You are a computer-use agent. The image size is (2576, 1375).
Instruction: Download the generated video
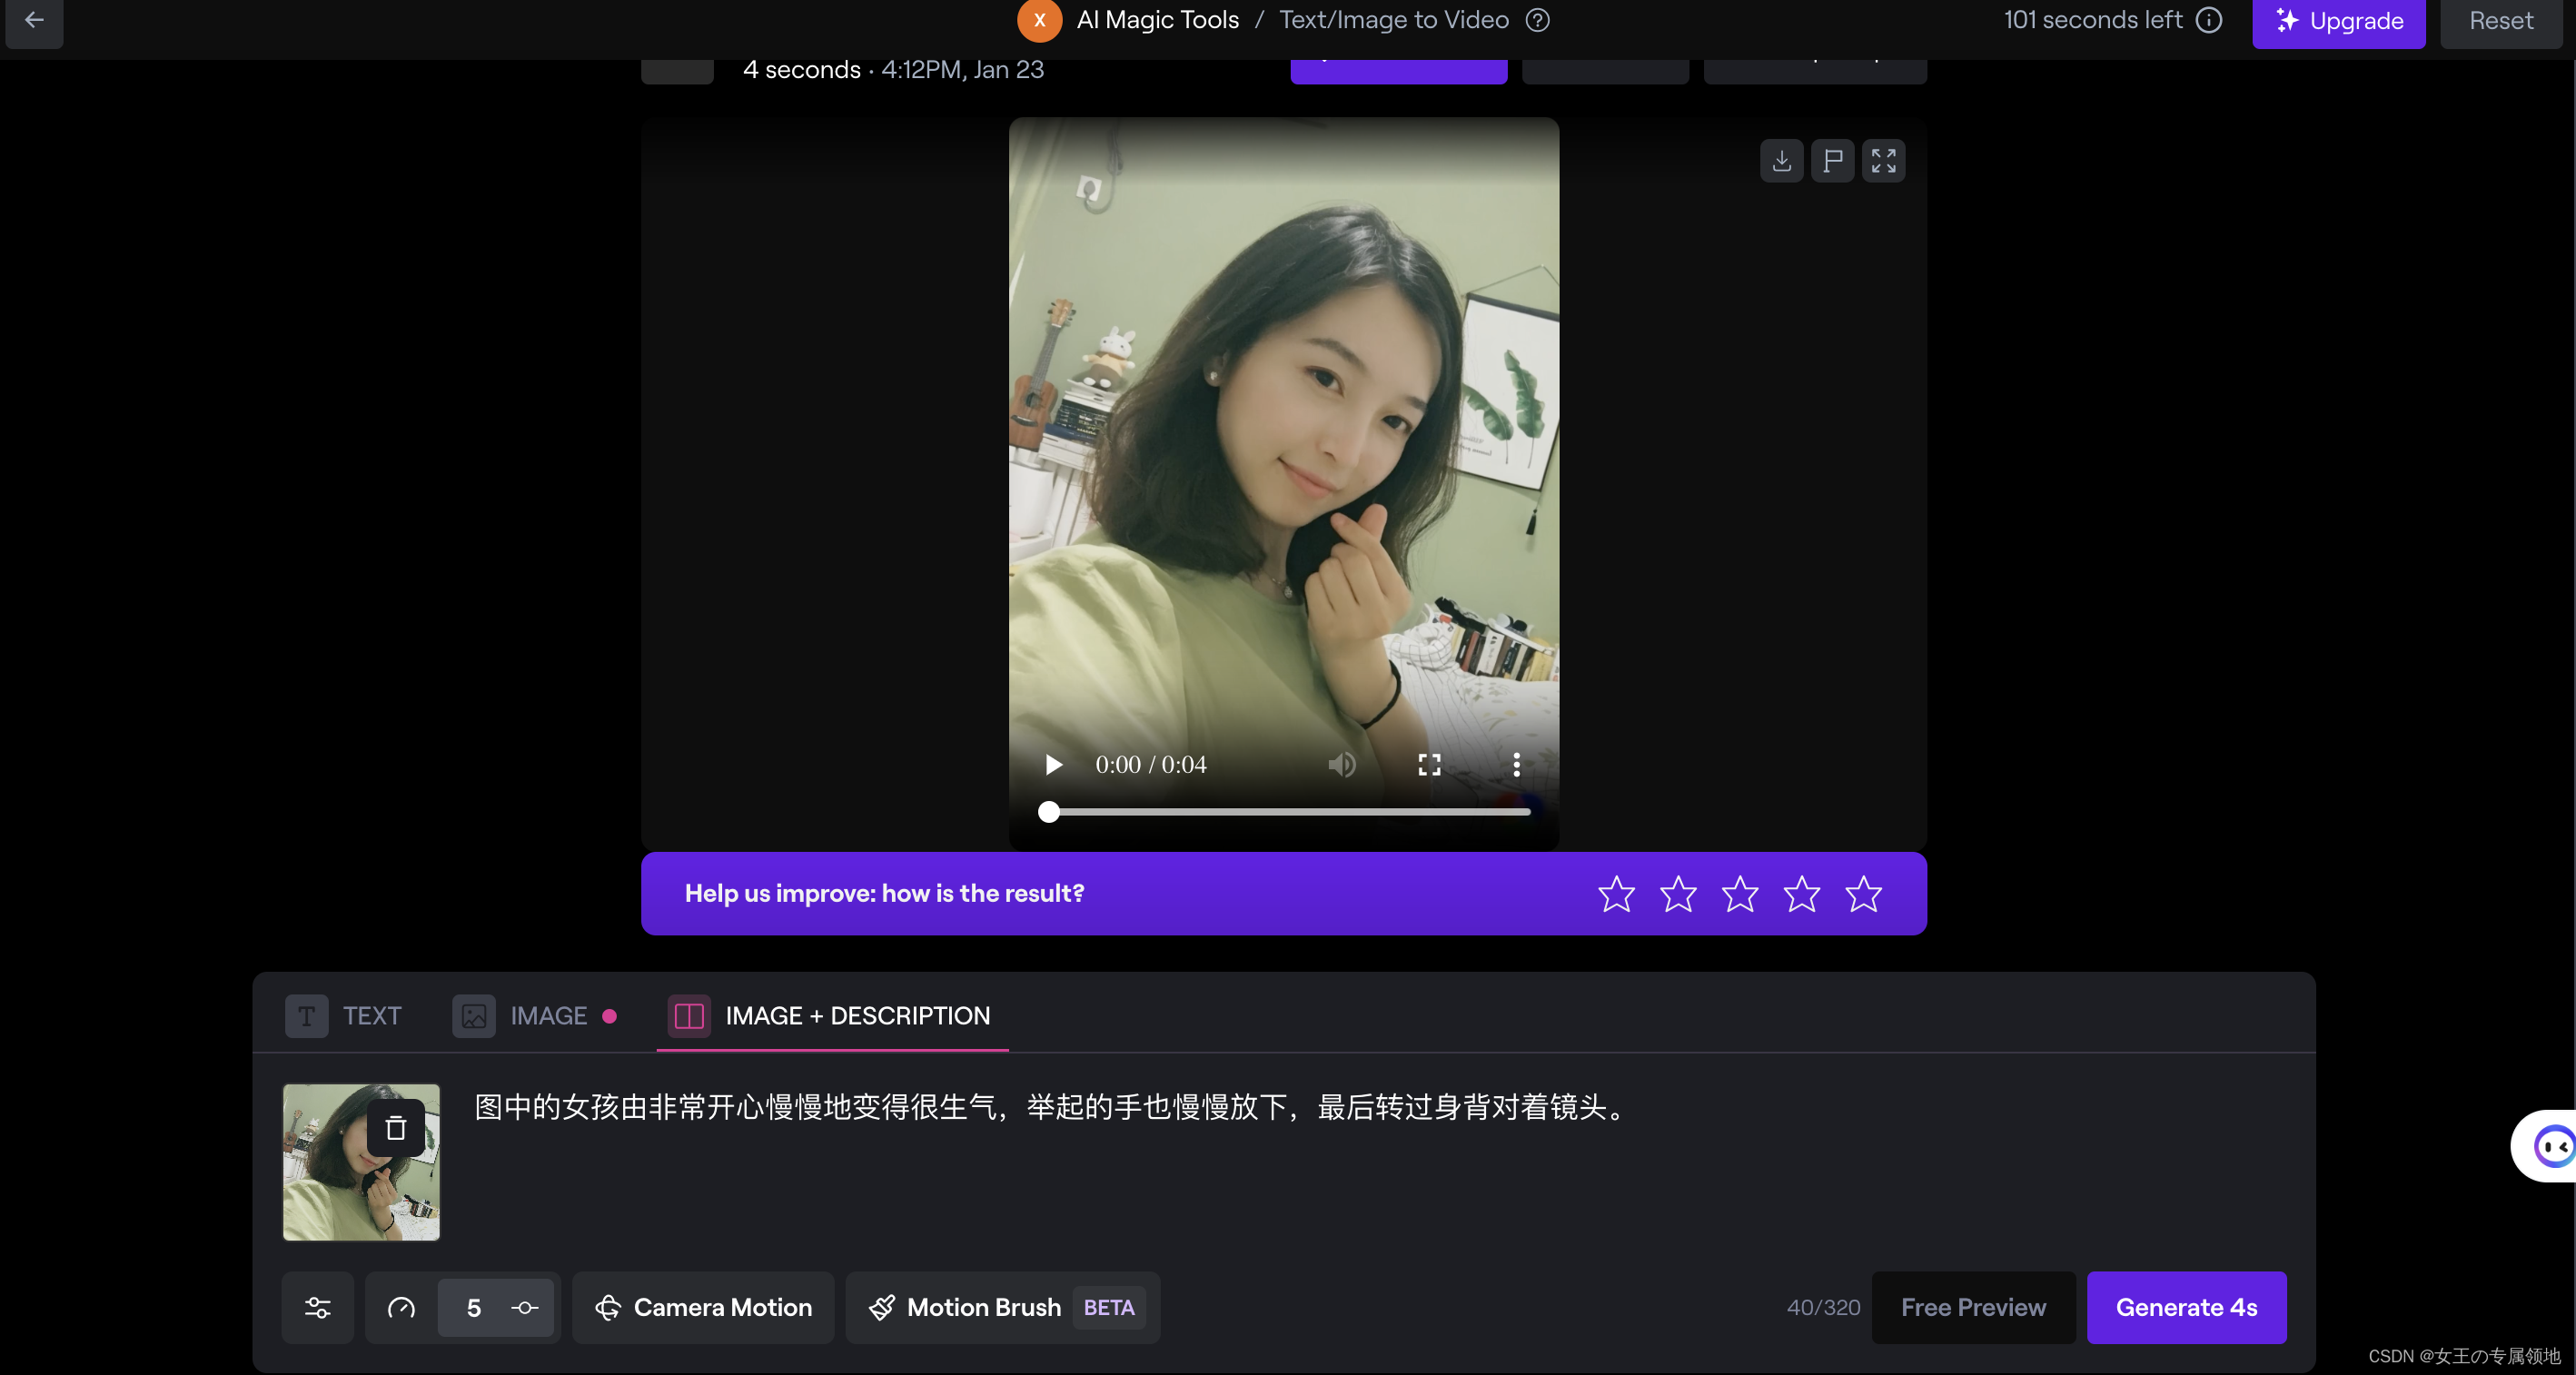(x=1781, y=161)
